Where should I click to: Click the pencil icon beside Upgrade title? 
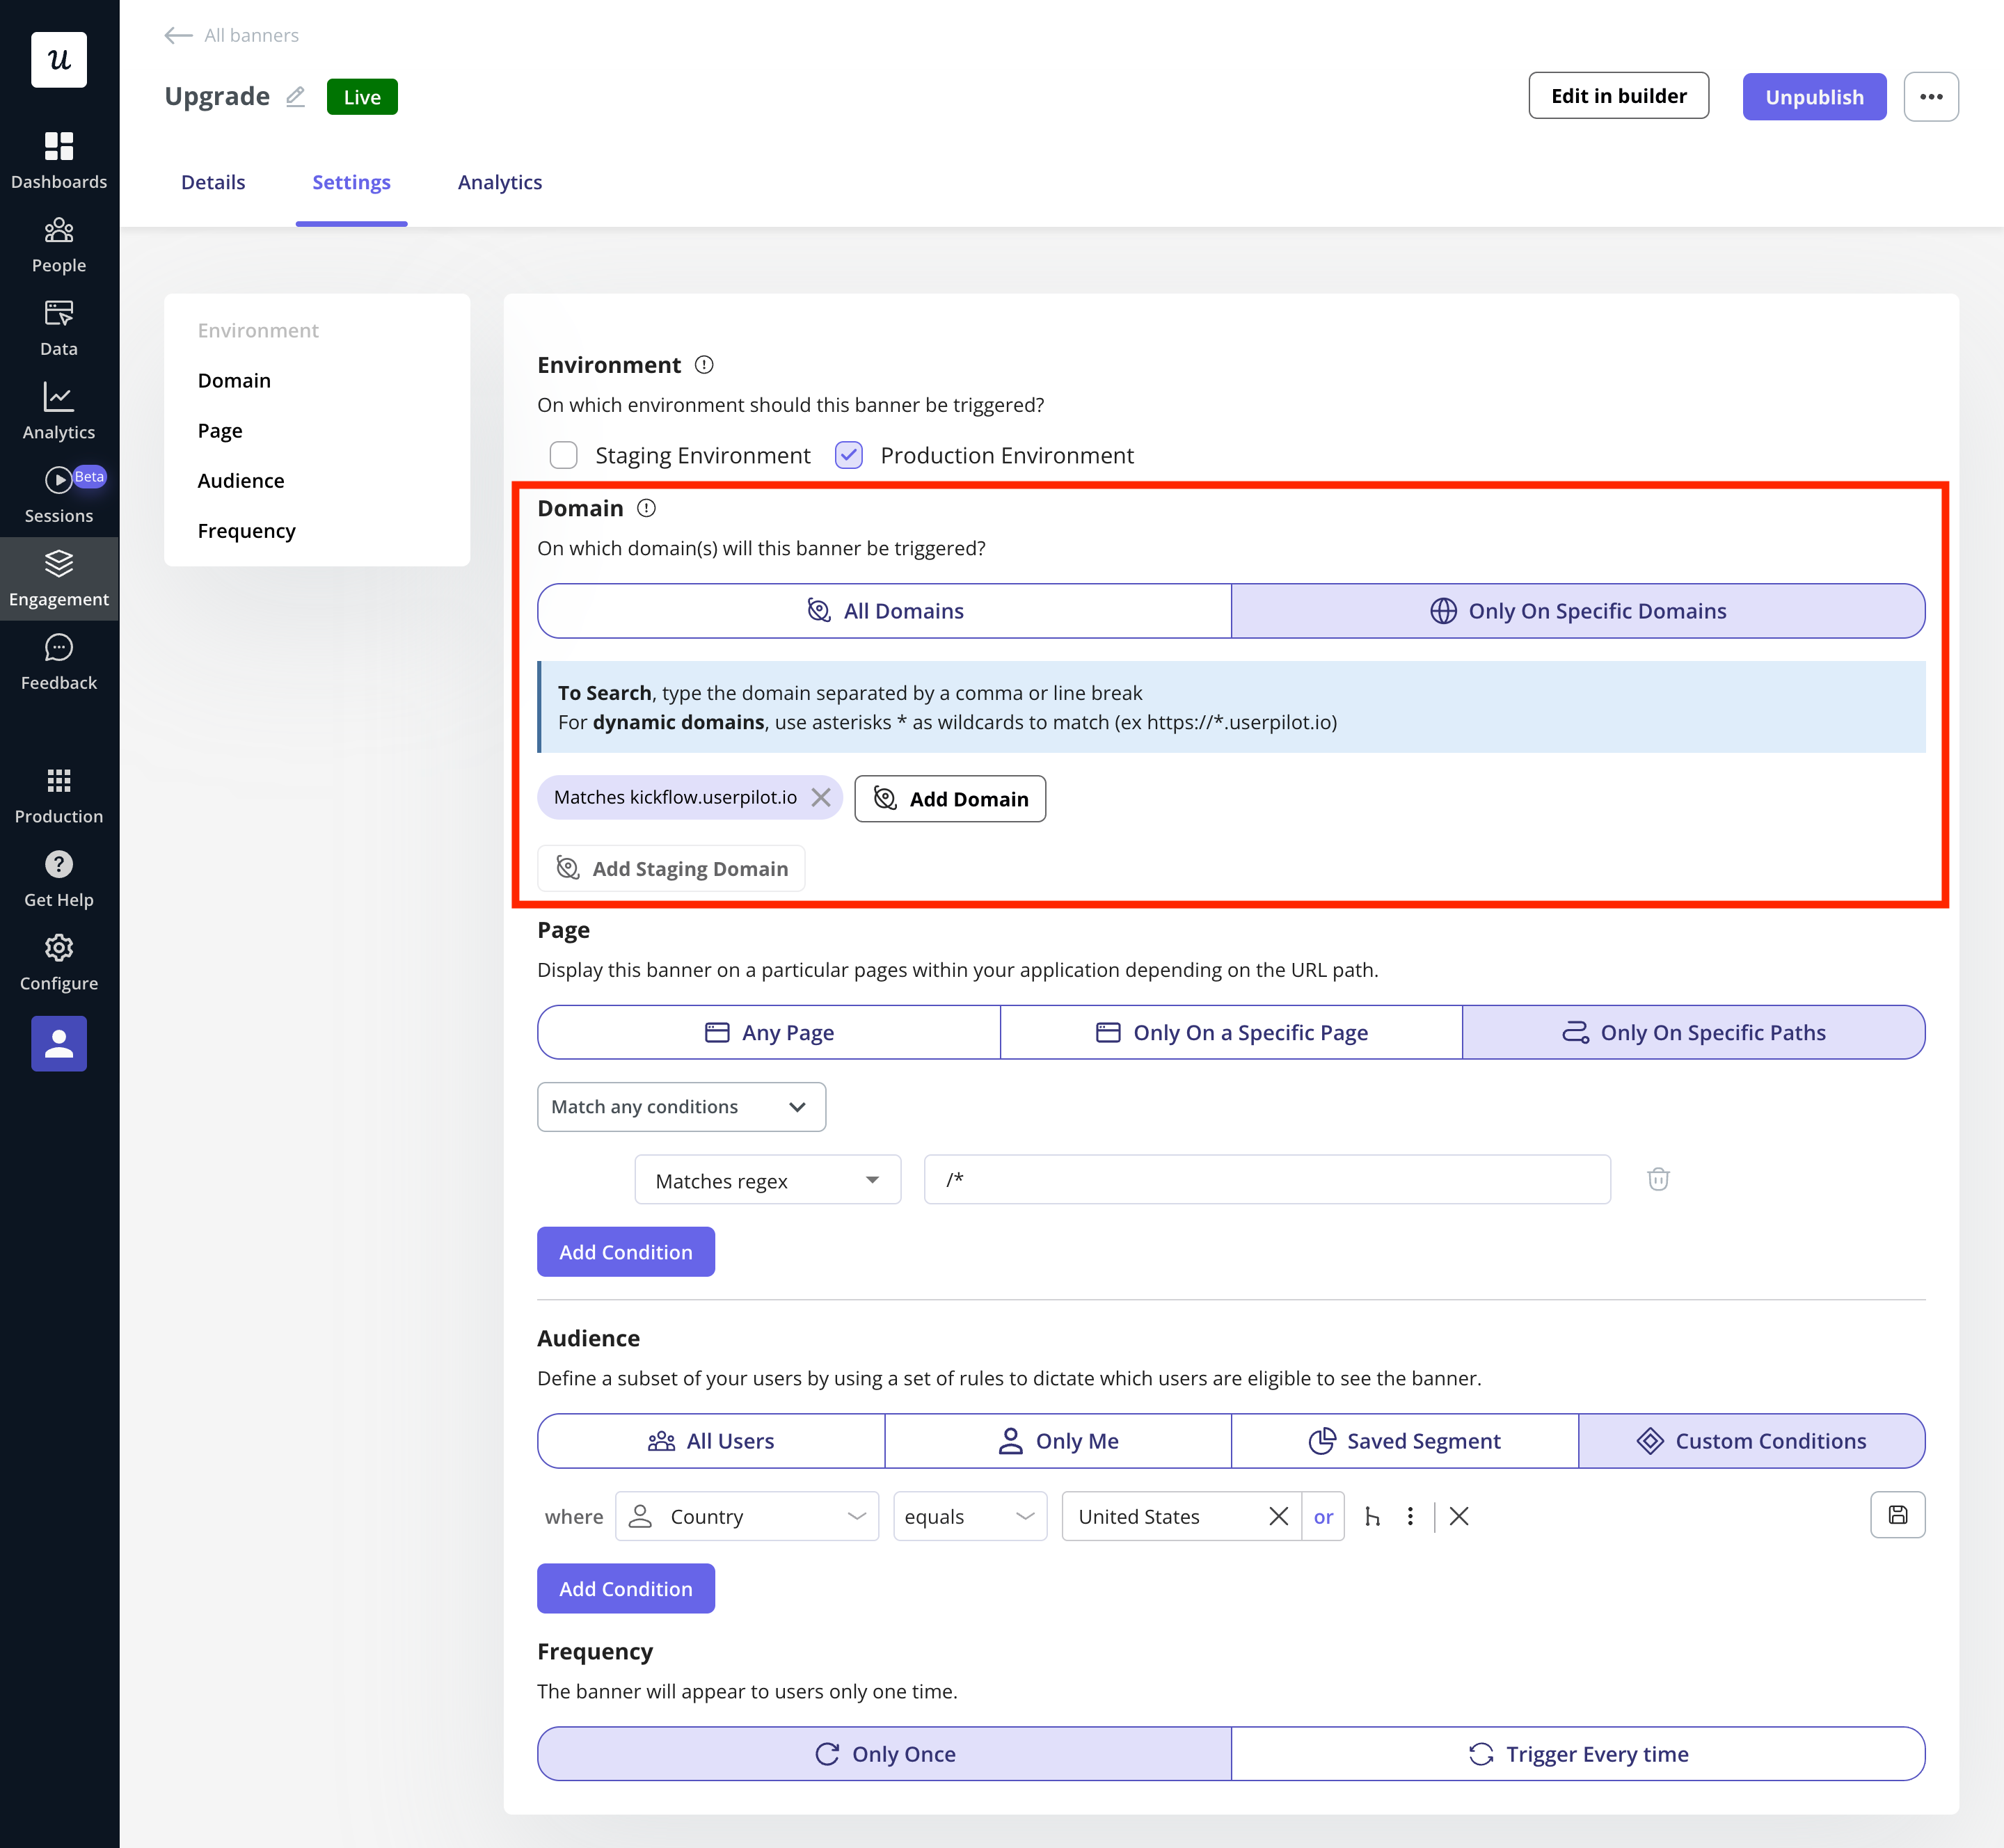tap(295, 97)
